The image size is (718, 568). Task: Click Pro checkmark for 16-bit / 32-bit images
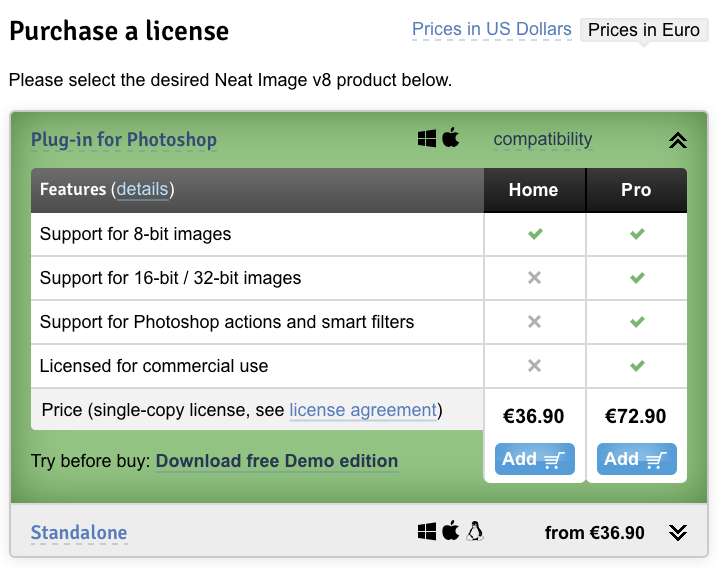637,278
